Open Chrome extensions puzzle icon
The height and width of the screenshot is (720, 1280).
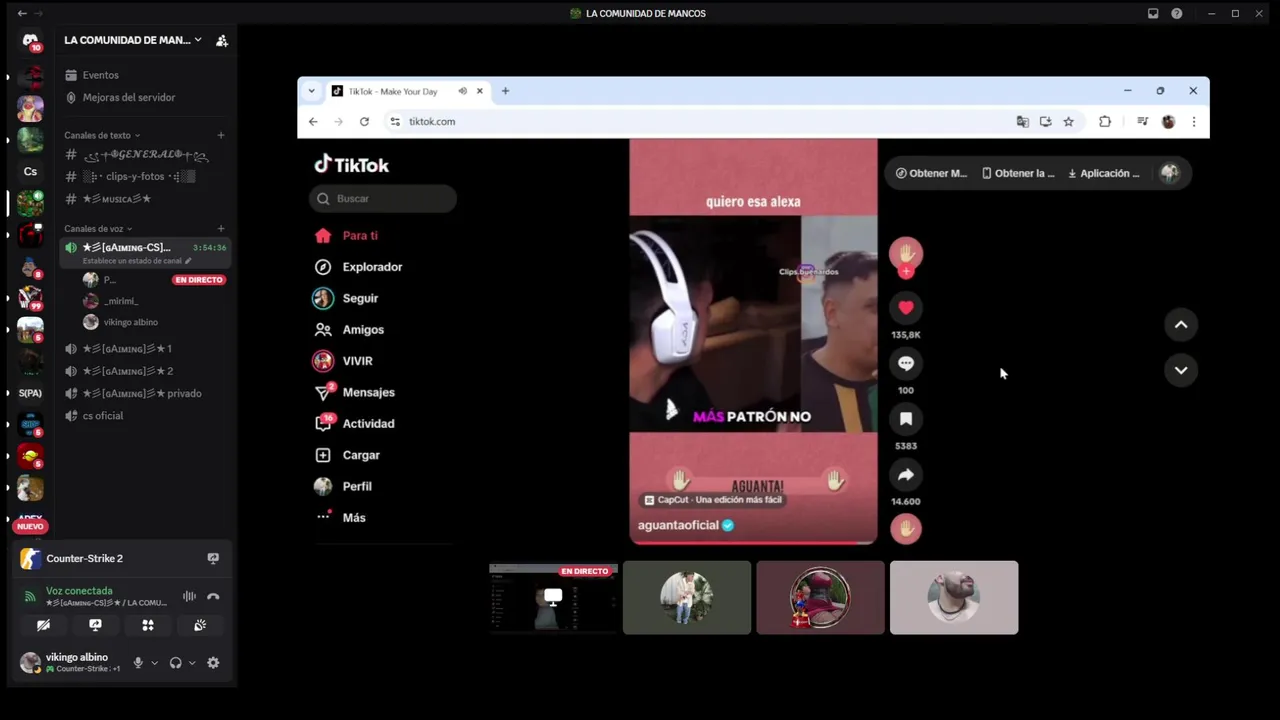point(1105,121)
